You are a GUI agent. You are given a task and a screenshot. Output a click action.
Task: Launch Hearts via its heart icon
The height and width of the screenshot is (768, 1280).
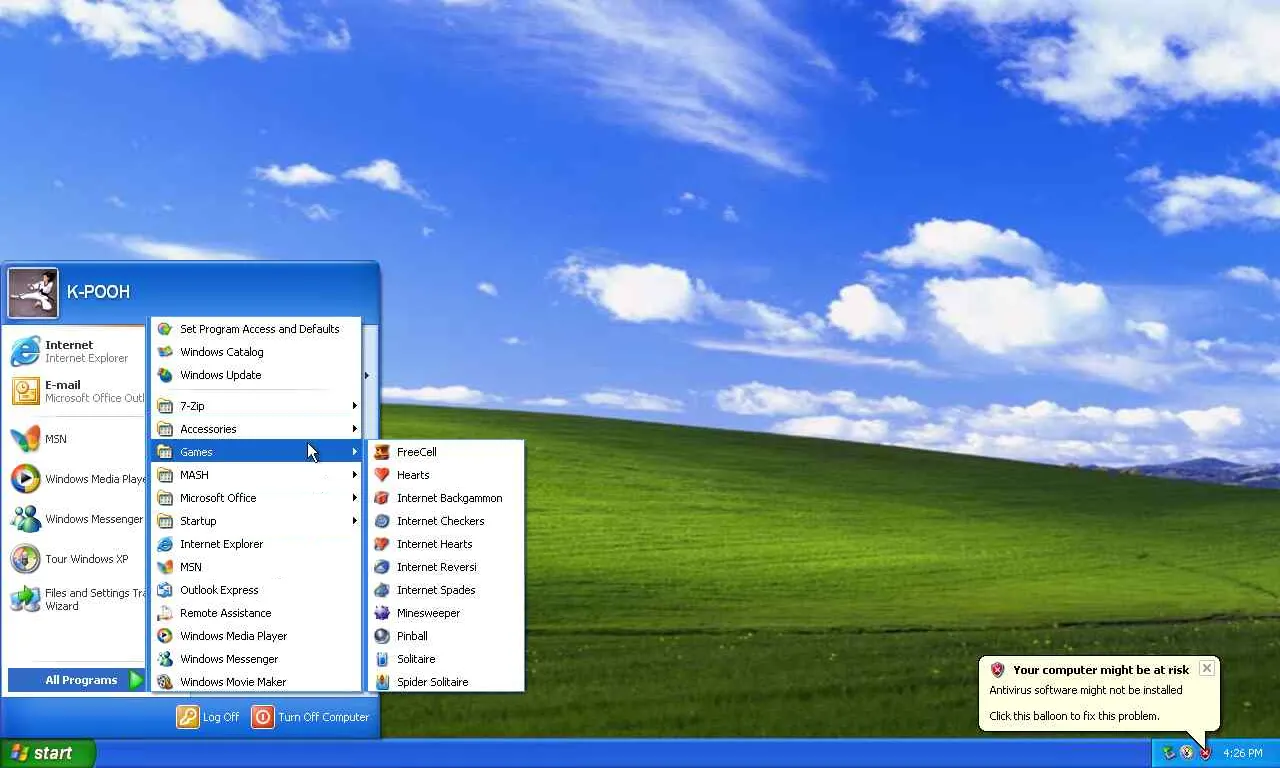tap(381, 475)
